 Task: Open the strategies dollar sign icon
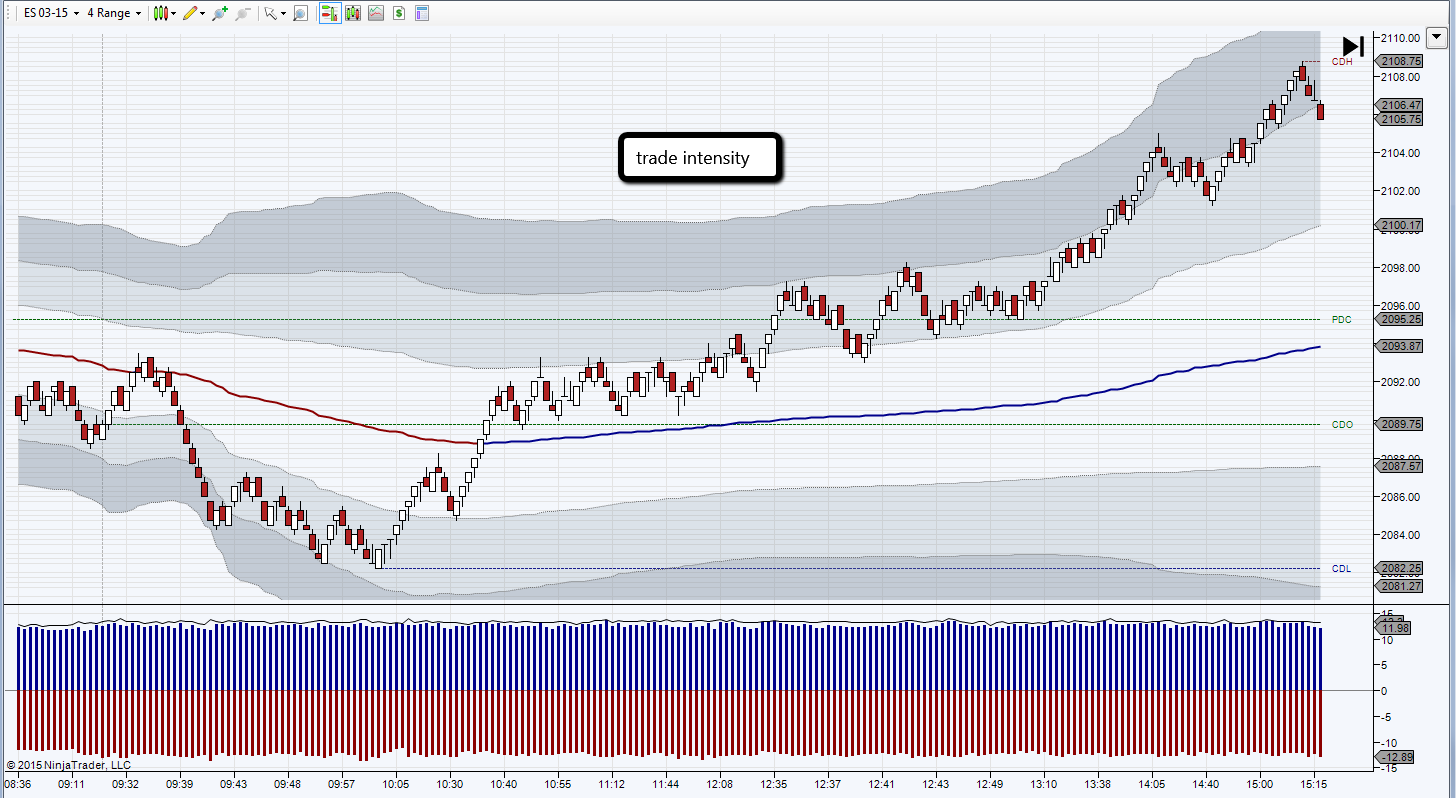[398, 13]
